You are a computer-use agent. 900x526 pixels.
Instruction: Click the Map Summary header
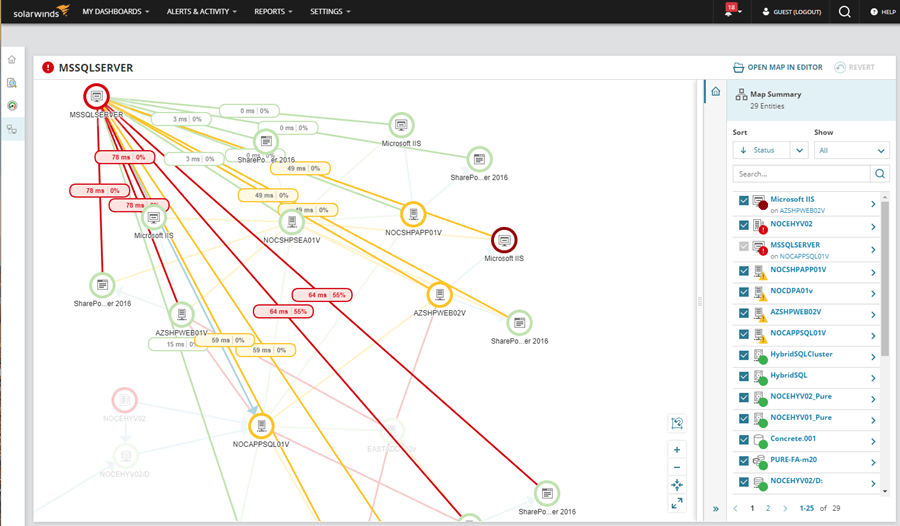point(811,100)
